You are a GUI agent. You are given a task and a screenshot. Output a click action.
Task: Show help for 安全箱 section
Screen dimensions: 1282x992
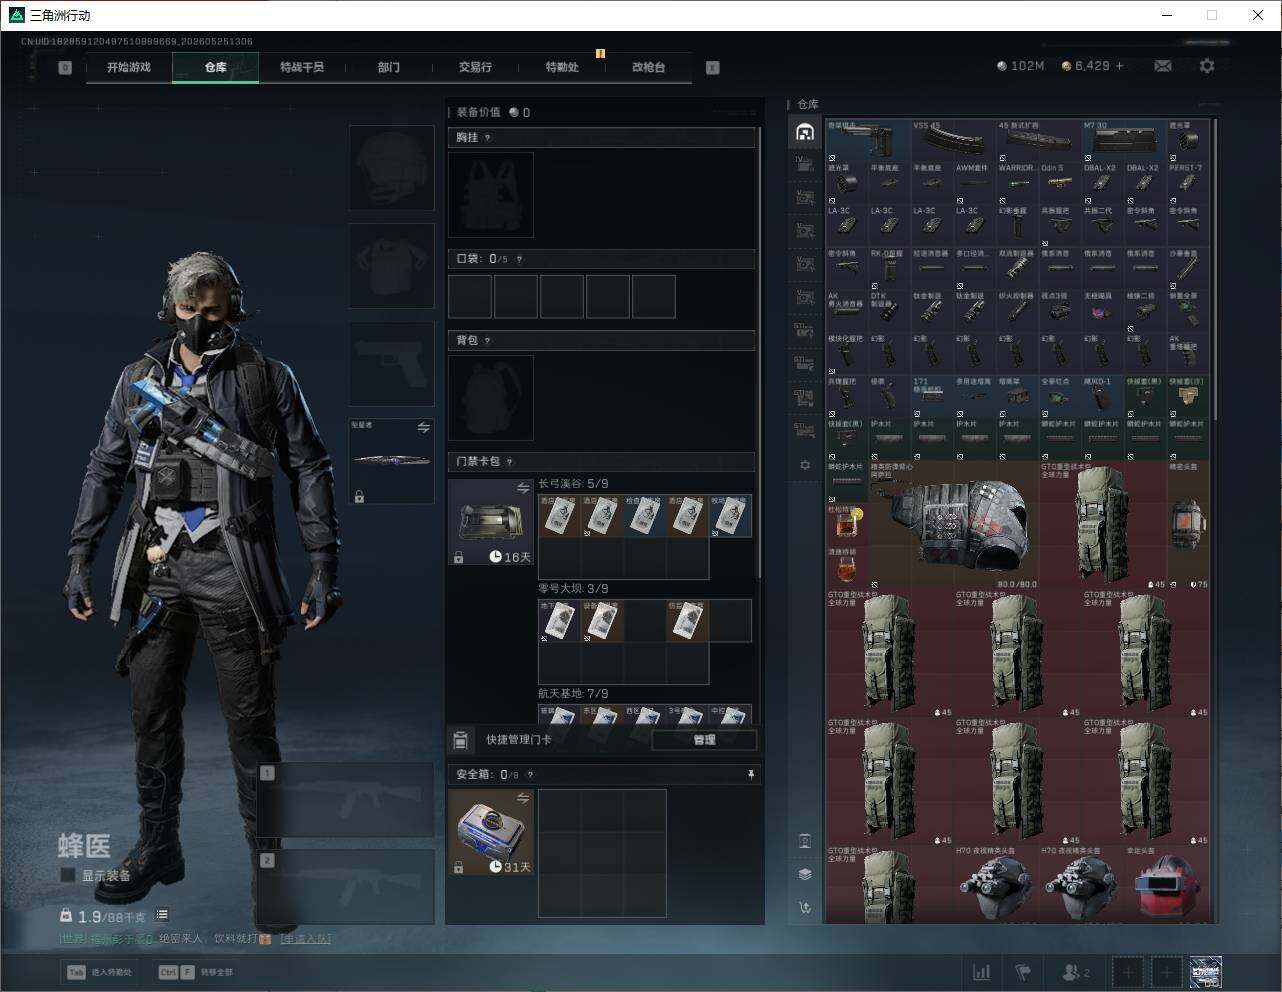pos(530,775)
